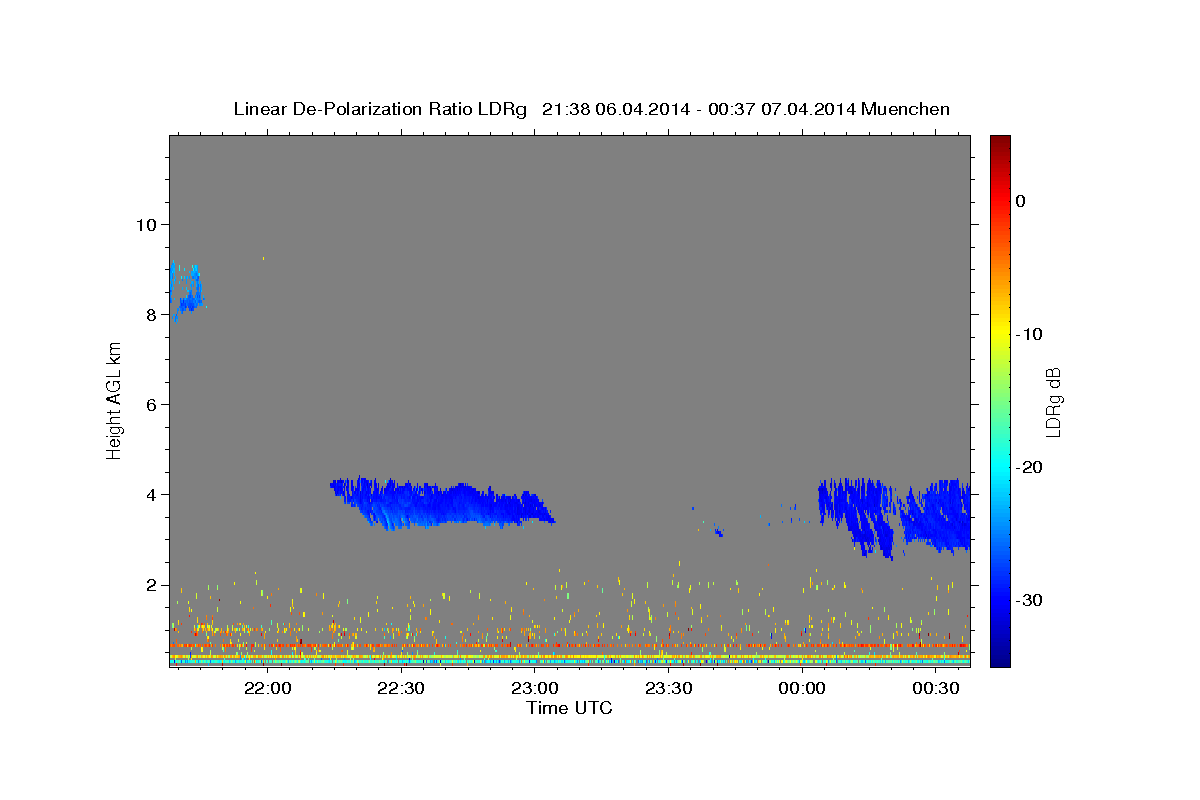Click the "LDRg dB" colorbar label
The image size is (1200, 800).
click(x=1053, y=402)
